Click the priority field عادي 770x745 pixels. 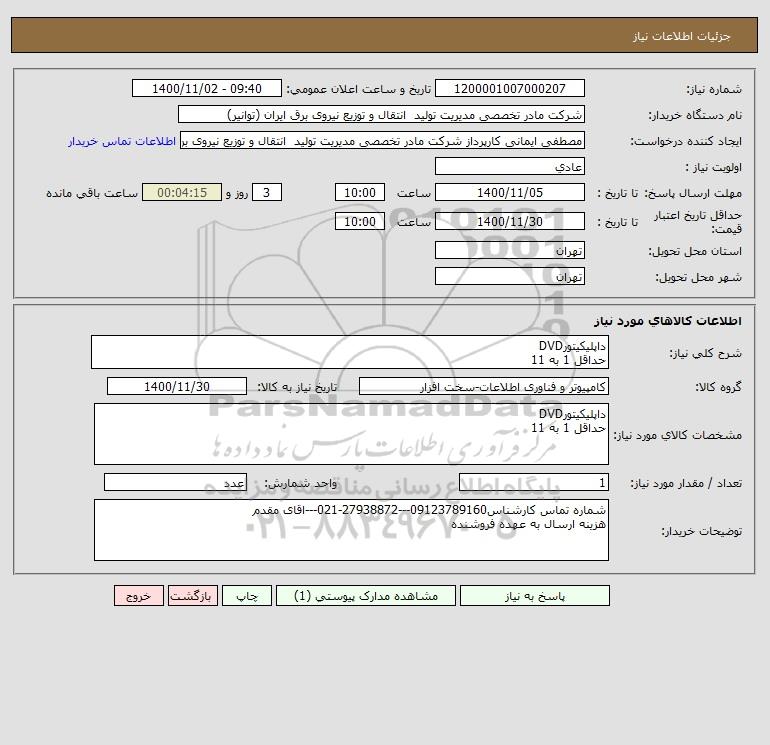click(x=510, y=166)
